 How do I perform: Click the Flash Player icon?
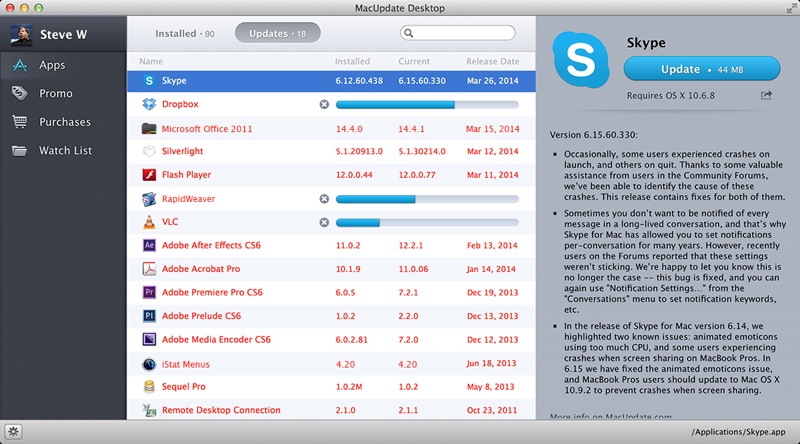click(x=148, y=175)
